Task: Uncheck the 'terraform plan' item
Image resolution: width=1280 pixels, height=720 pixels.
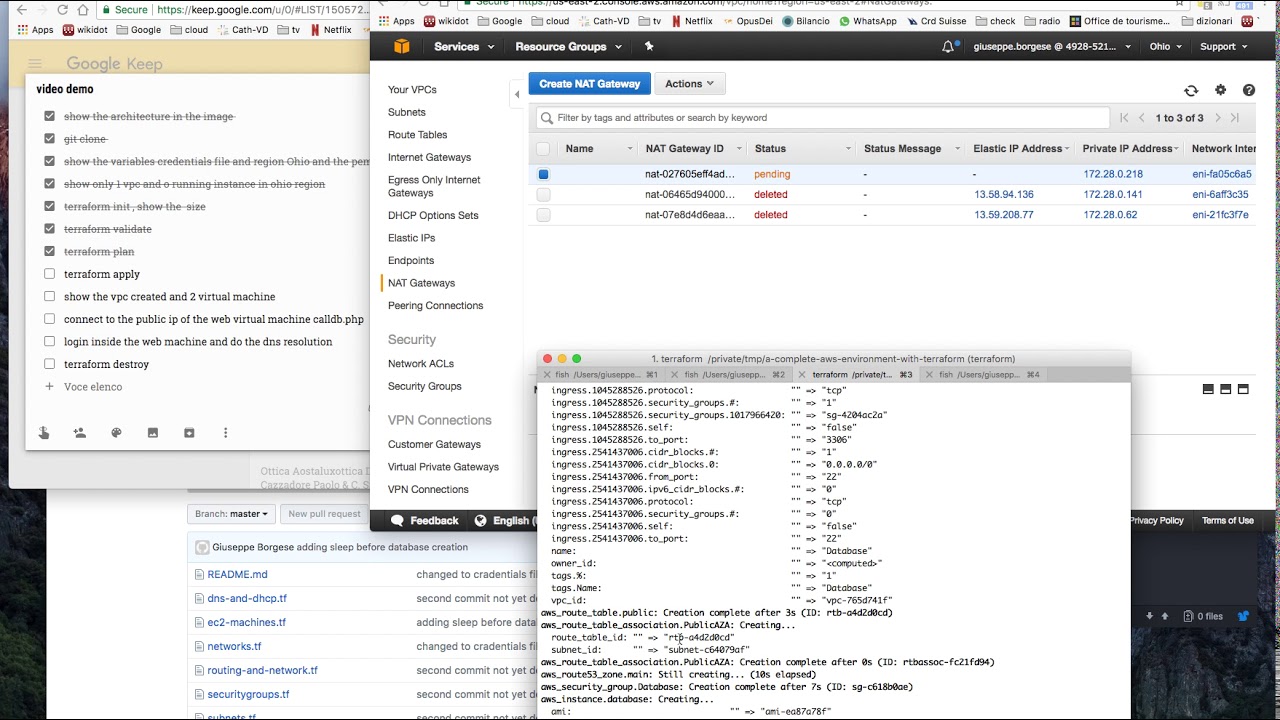Action: (x=50, y=251)
